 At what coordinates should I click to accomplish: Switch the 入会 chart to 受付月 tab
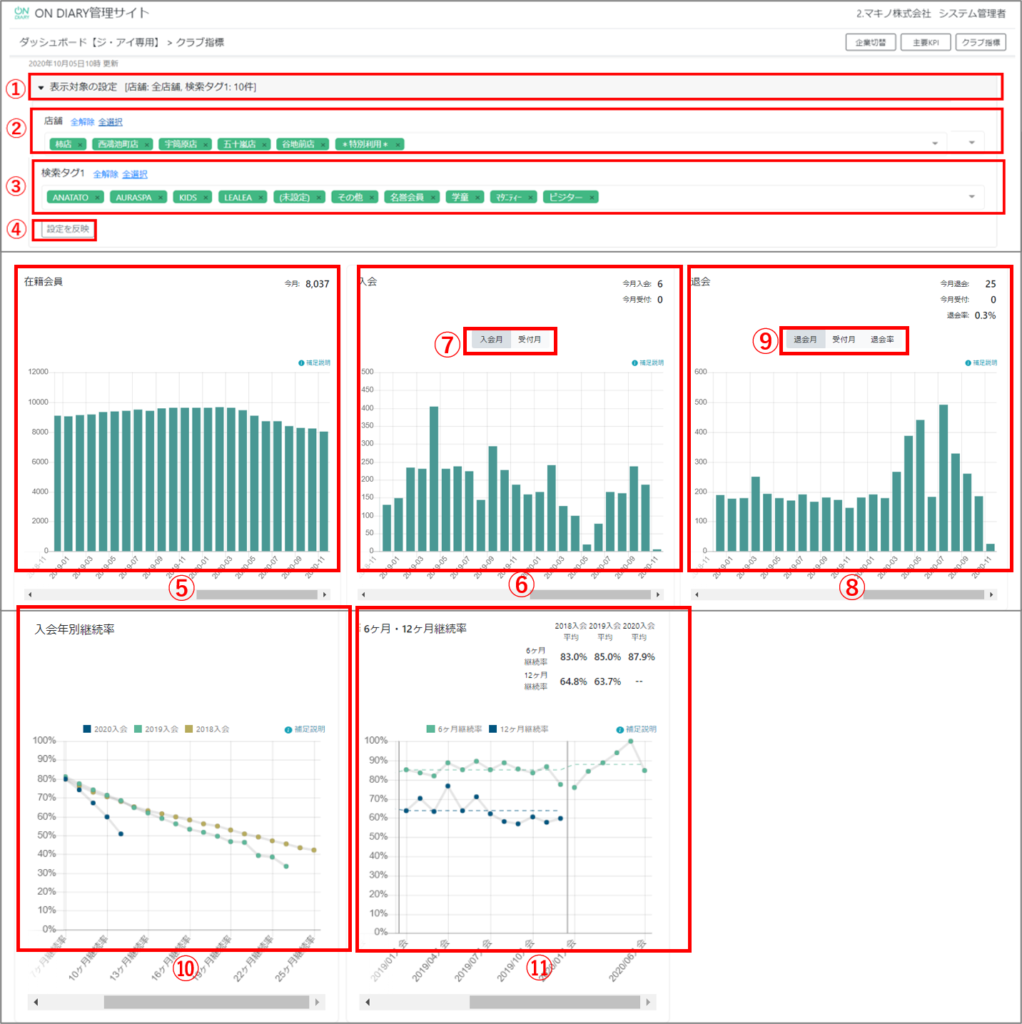(x=532, y=340)
